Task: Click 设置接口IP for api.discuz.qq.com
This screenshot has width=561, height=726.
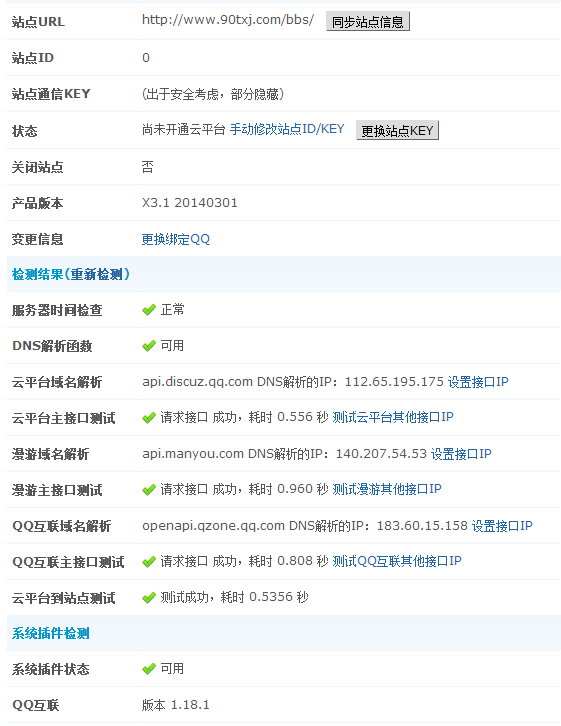Action: (478, 382)
